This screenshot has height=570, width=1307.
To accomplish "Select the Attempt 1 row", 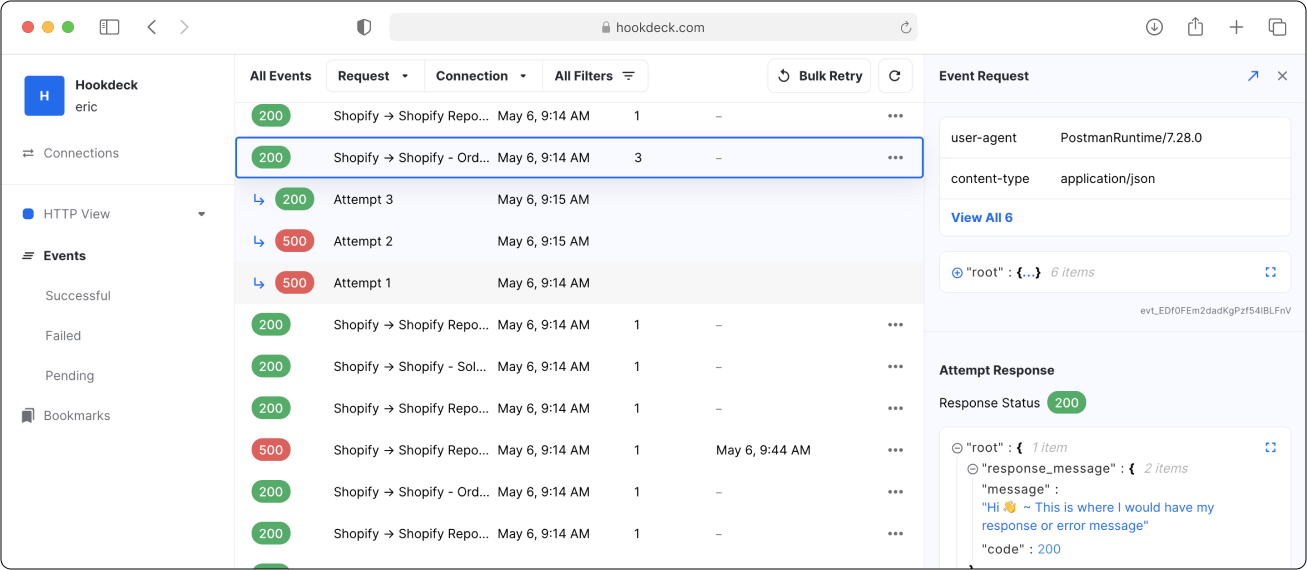I will [x=579, y=283].
